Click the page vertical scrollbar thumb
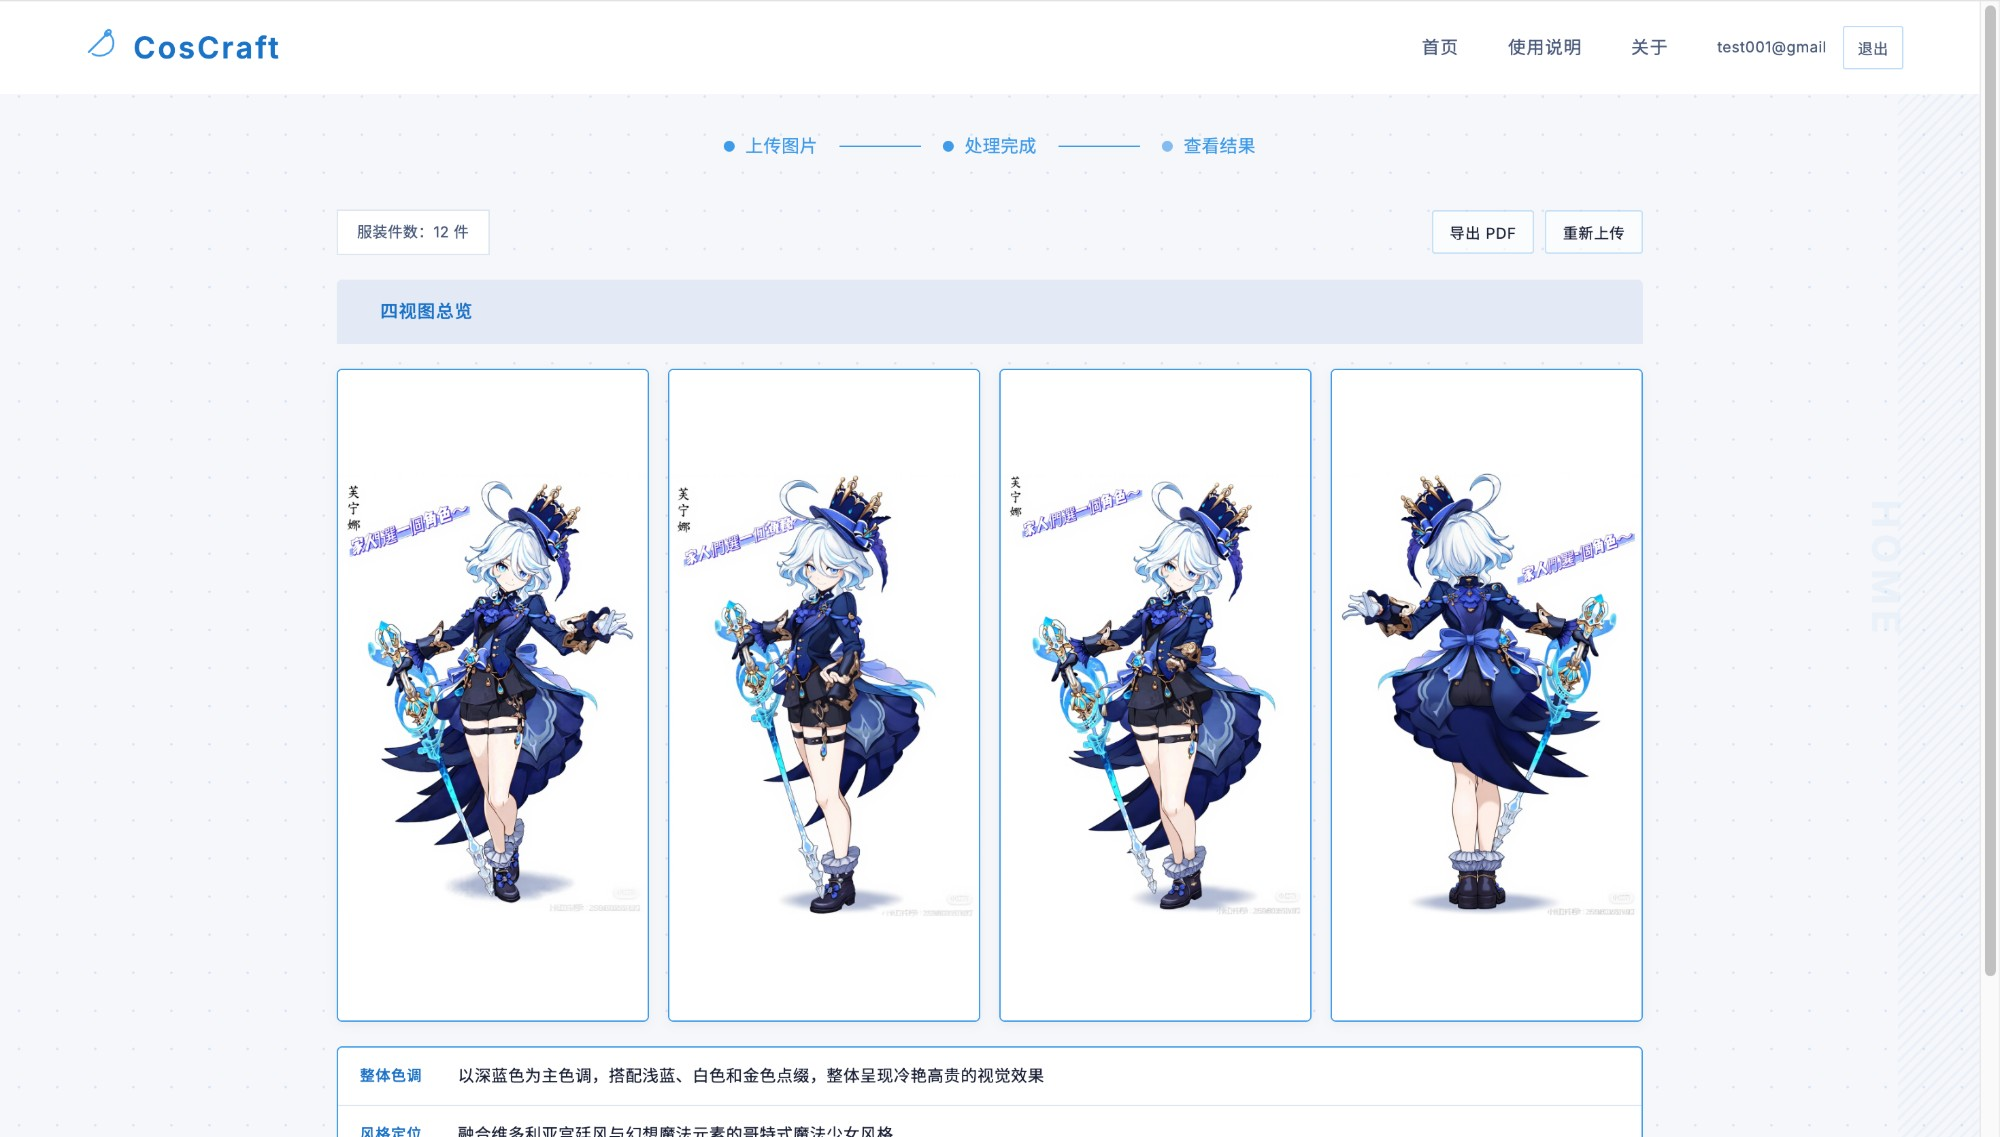The image size is (2000, 1137). (1990, 488)
